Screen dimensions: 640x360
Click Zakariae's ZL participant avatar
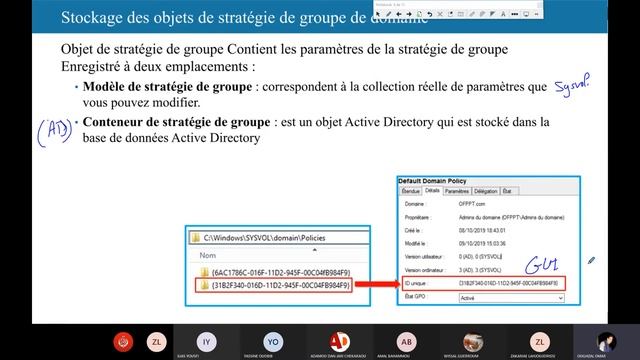[540, 342]
